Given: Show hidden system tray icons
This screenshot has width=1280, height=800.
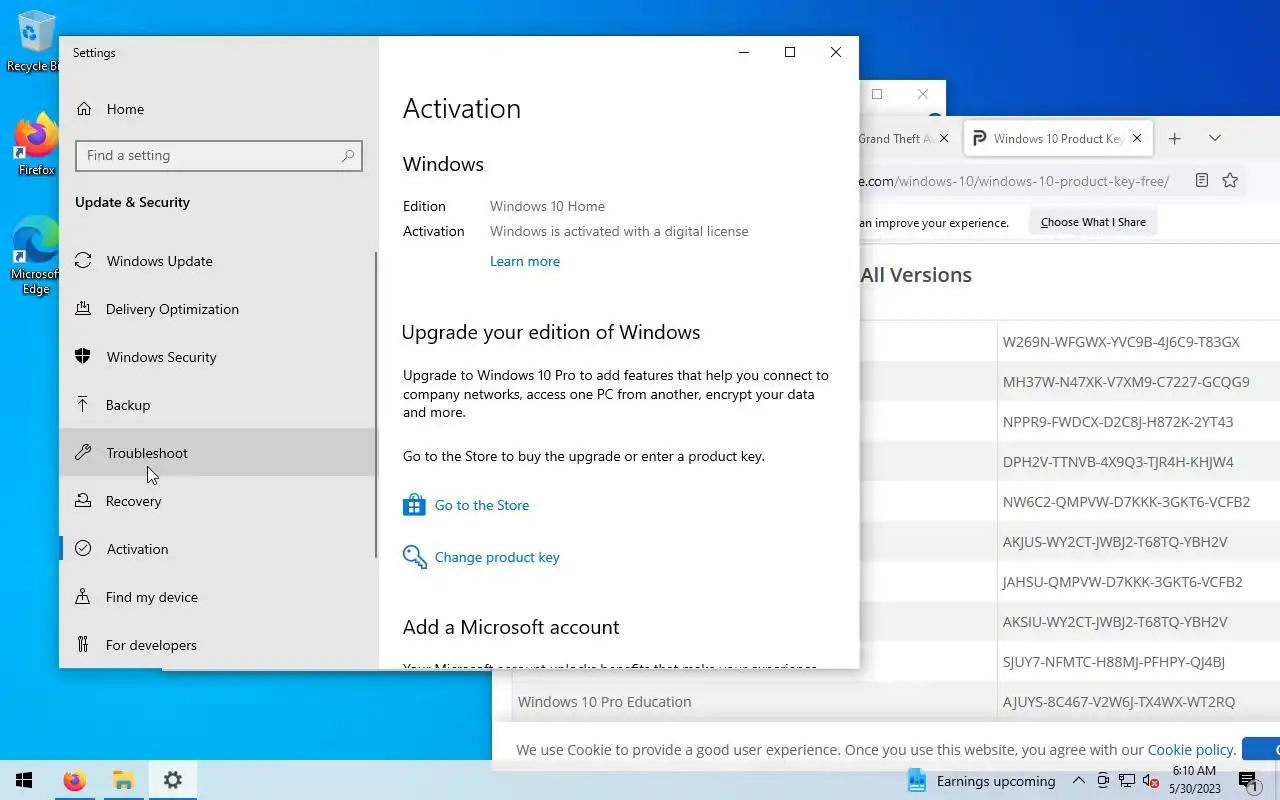Looking at the screenshot, I should point(1079,781).
